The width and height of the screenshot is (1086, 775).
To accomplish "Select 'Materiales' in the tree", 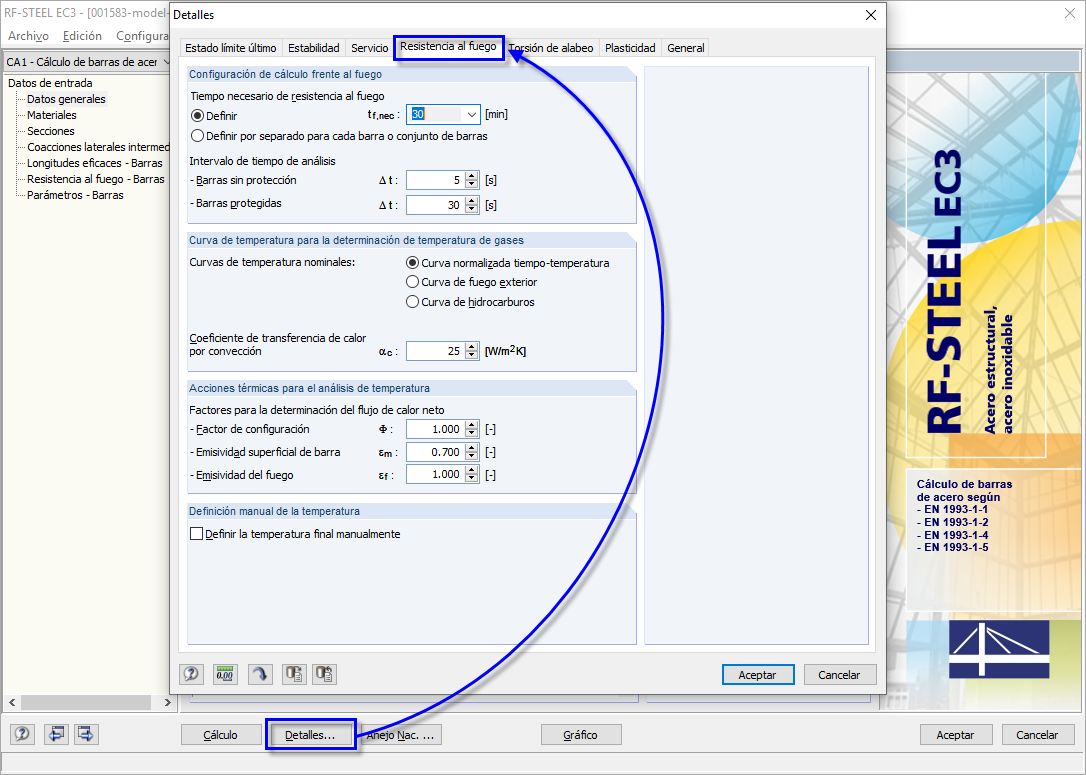I will (x=52, y=115).
